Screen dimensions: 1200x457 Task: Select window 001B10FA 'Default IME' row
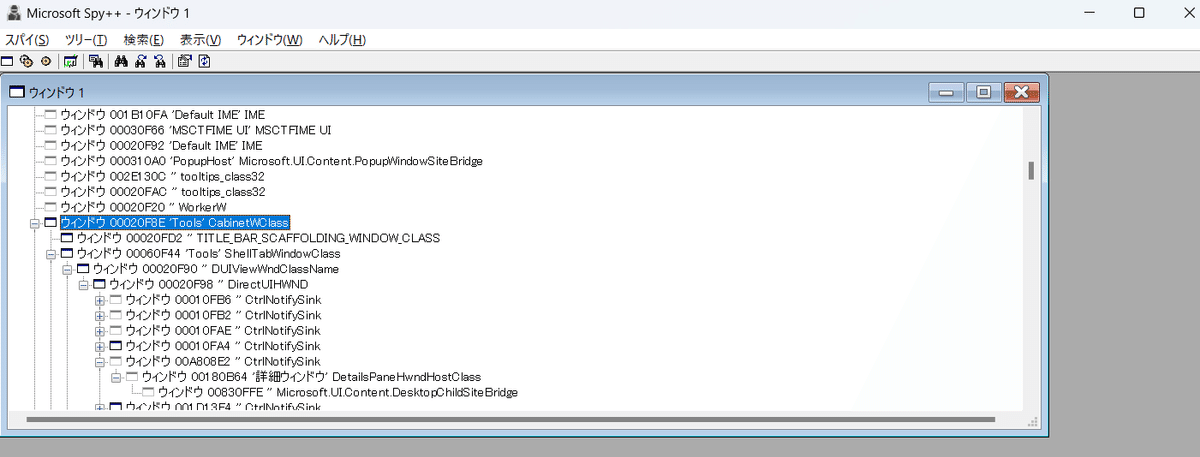pyautogui.click(x=162, y=115)
